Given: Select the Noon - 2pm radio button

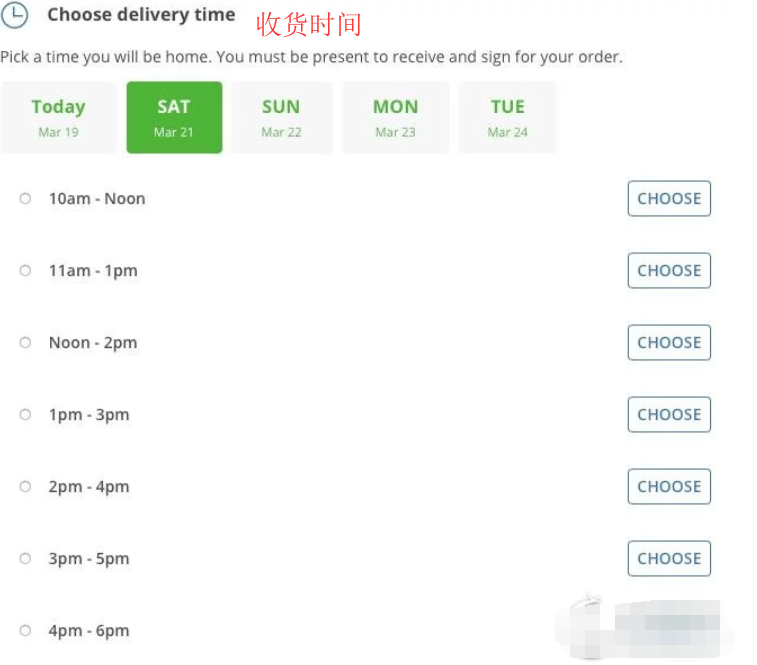Looking at the screenshot, I should point(25,343).
